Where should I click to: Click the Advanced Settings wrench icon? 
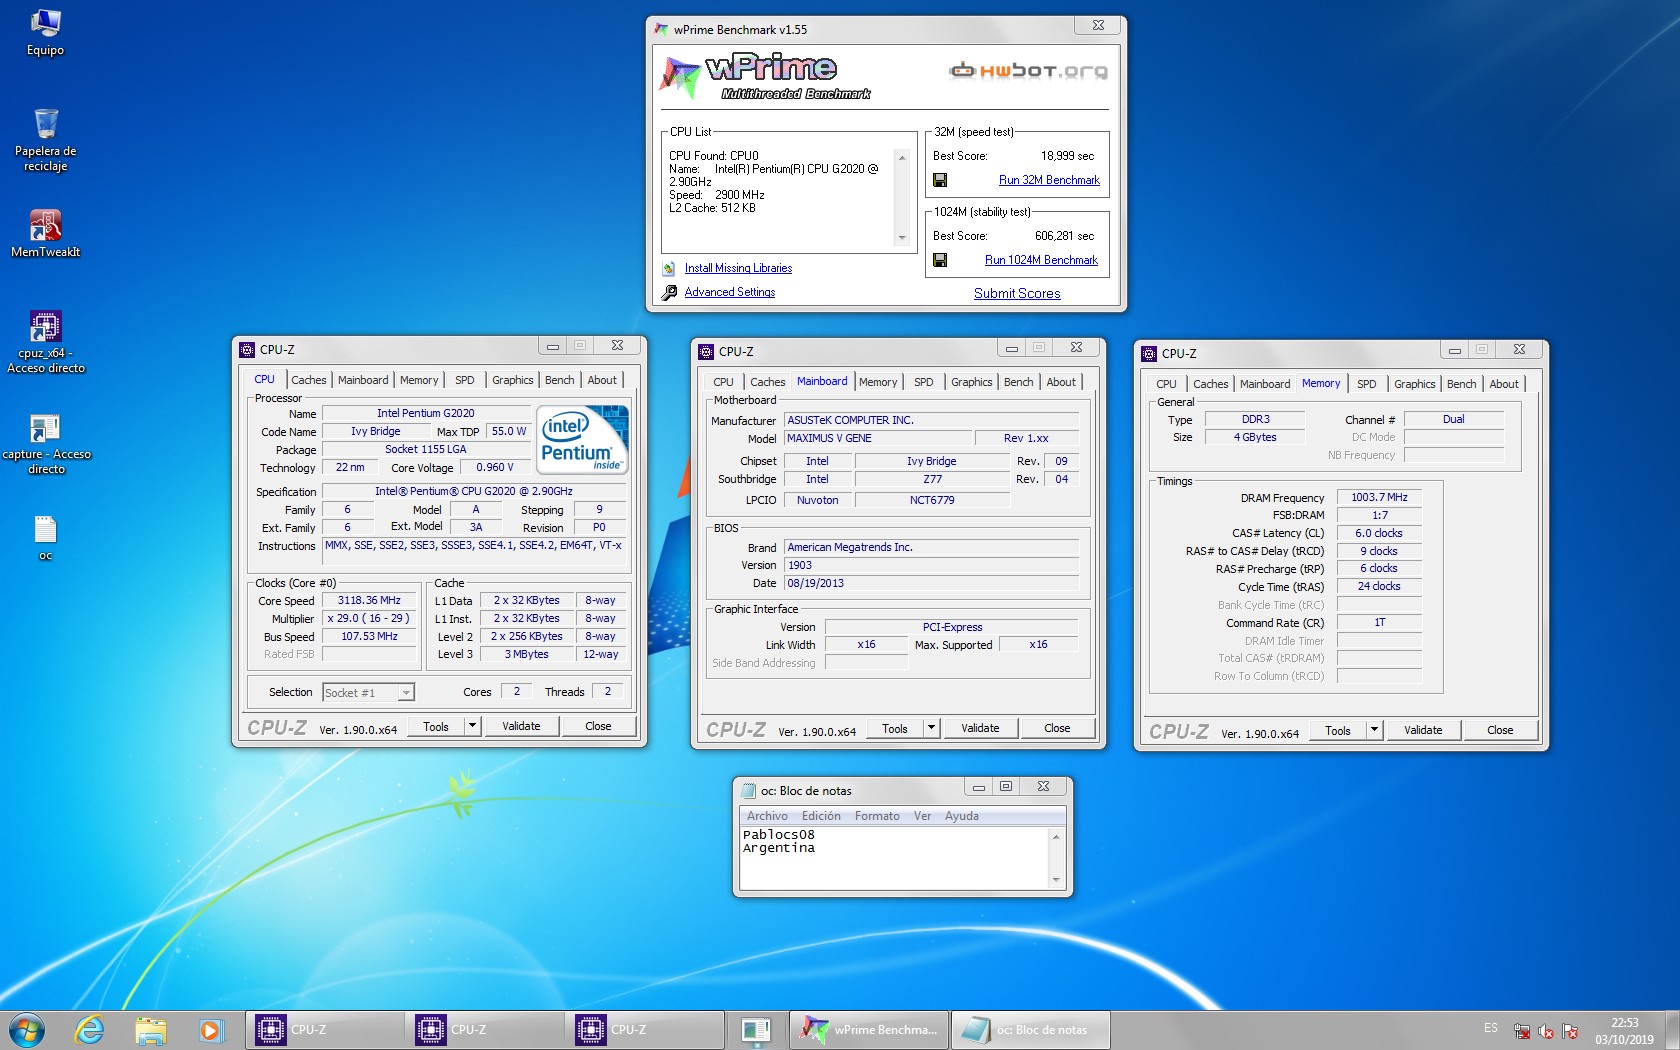pos(669,292)
